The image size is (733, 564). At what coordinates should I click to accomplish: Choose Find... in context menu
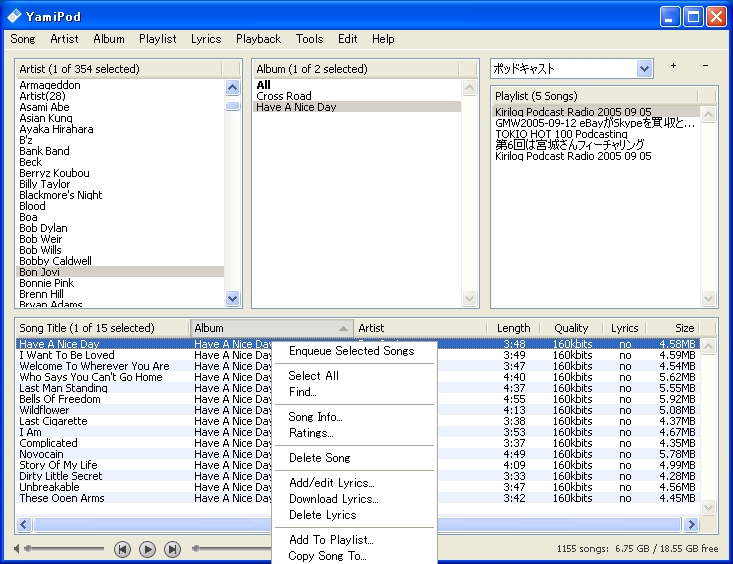354,392
